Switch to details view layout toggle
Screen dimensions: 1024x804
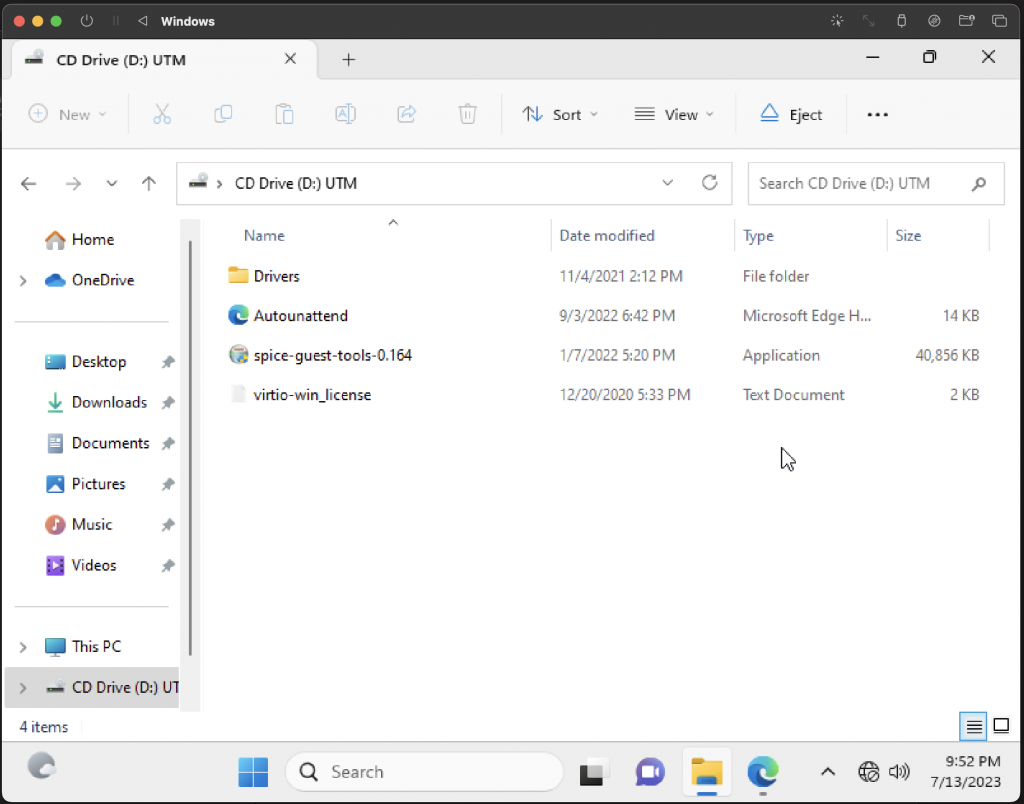tap(972, 726)
